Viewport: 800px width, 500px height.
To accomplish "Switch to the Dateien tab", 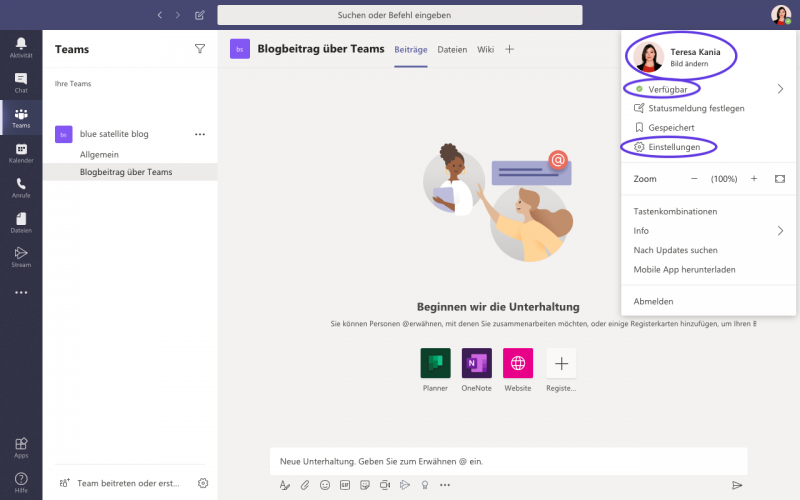I will pyautogui.click(x=452, y=49).
